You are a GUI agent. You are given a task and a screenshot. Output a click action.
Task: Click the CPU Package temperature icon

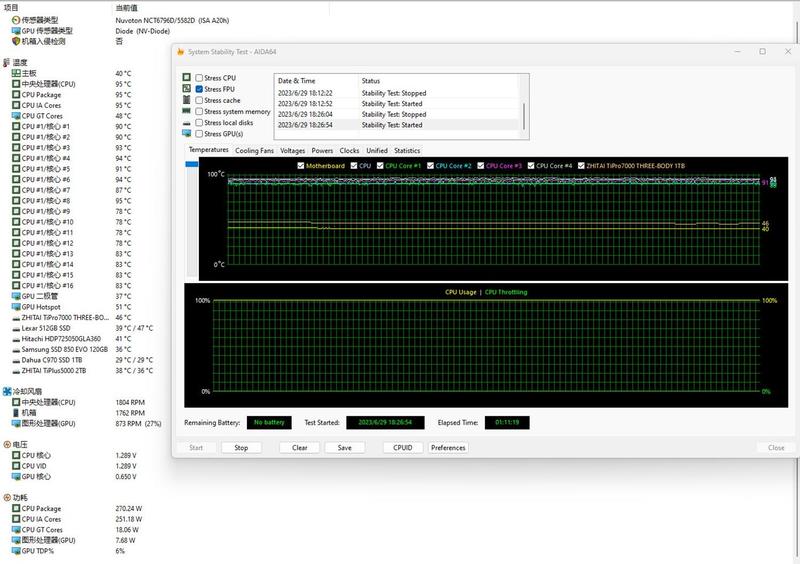16,94
